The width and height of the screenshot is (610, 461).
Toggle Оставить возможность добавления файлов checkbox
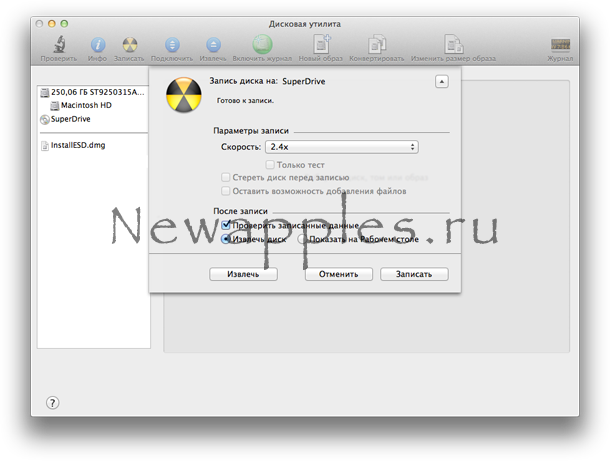coord(225,191)
